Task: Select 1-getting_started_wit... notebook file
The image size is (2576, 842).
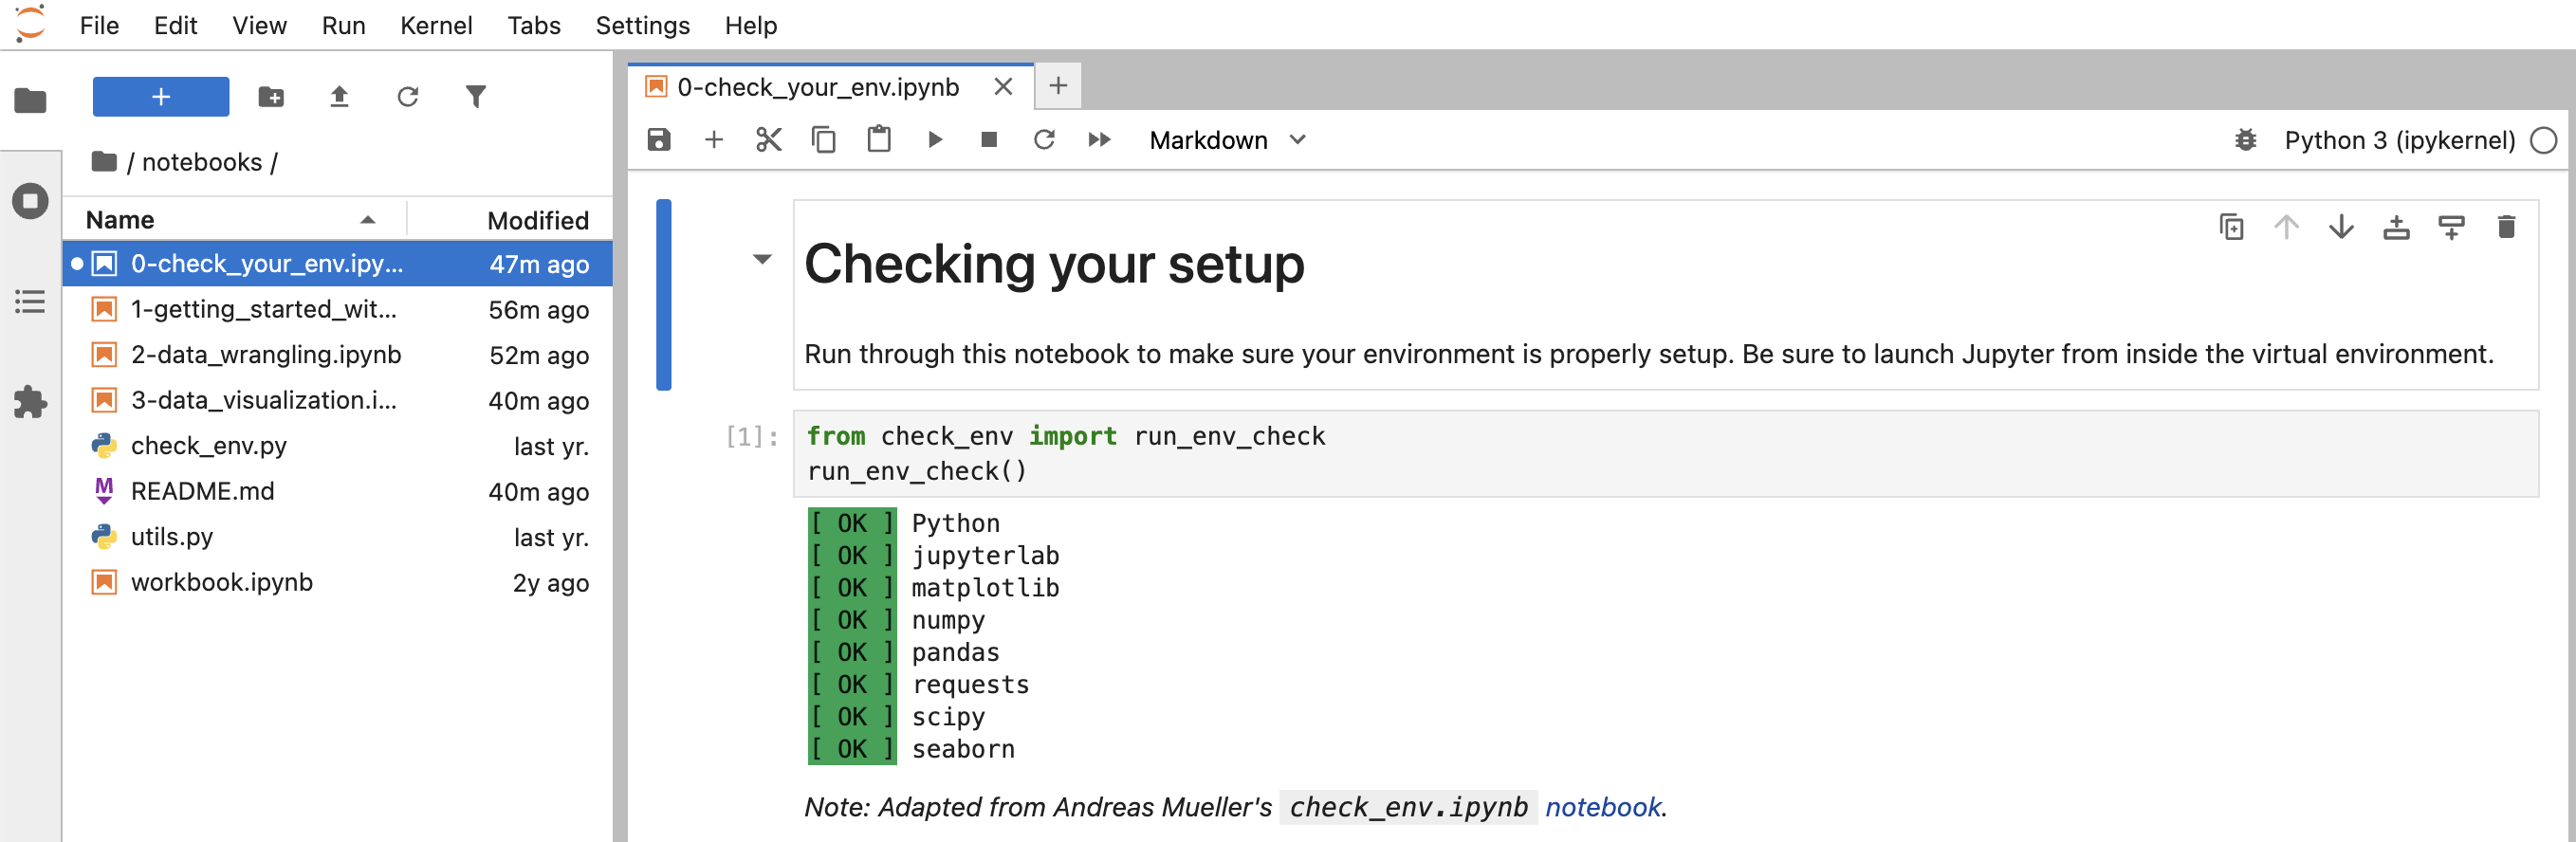Action: click(338, 310)
